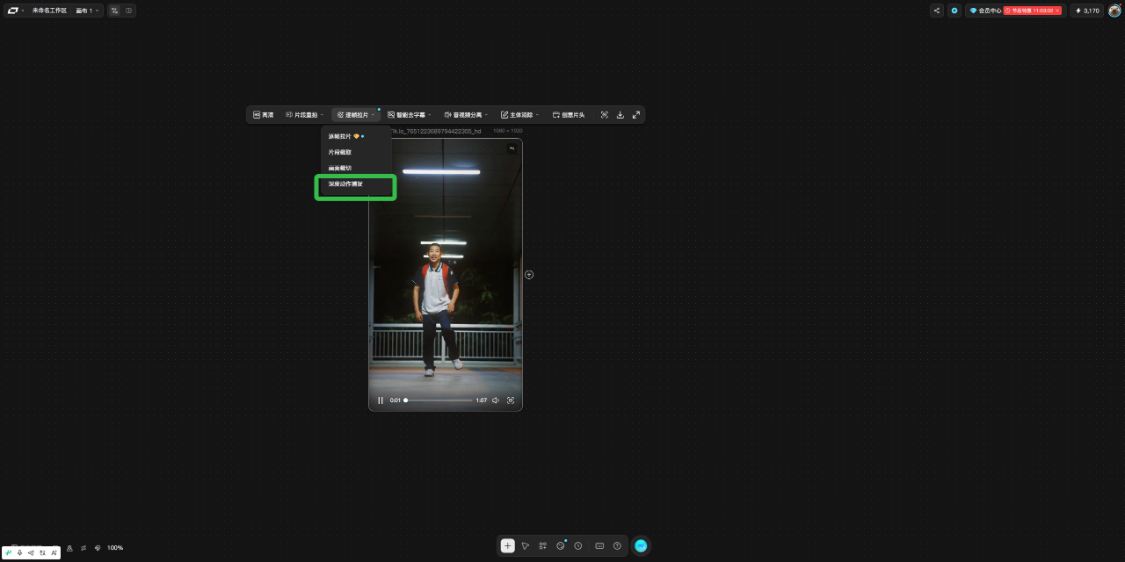Click the 高清 HD enhance button

pyautogui.click(x=263, y=115)
